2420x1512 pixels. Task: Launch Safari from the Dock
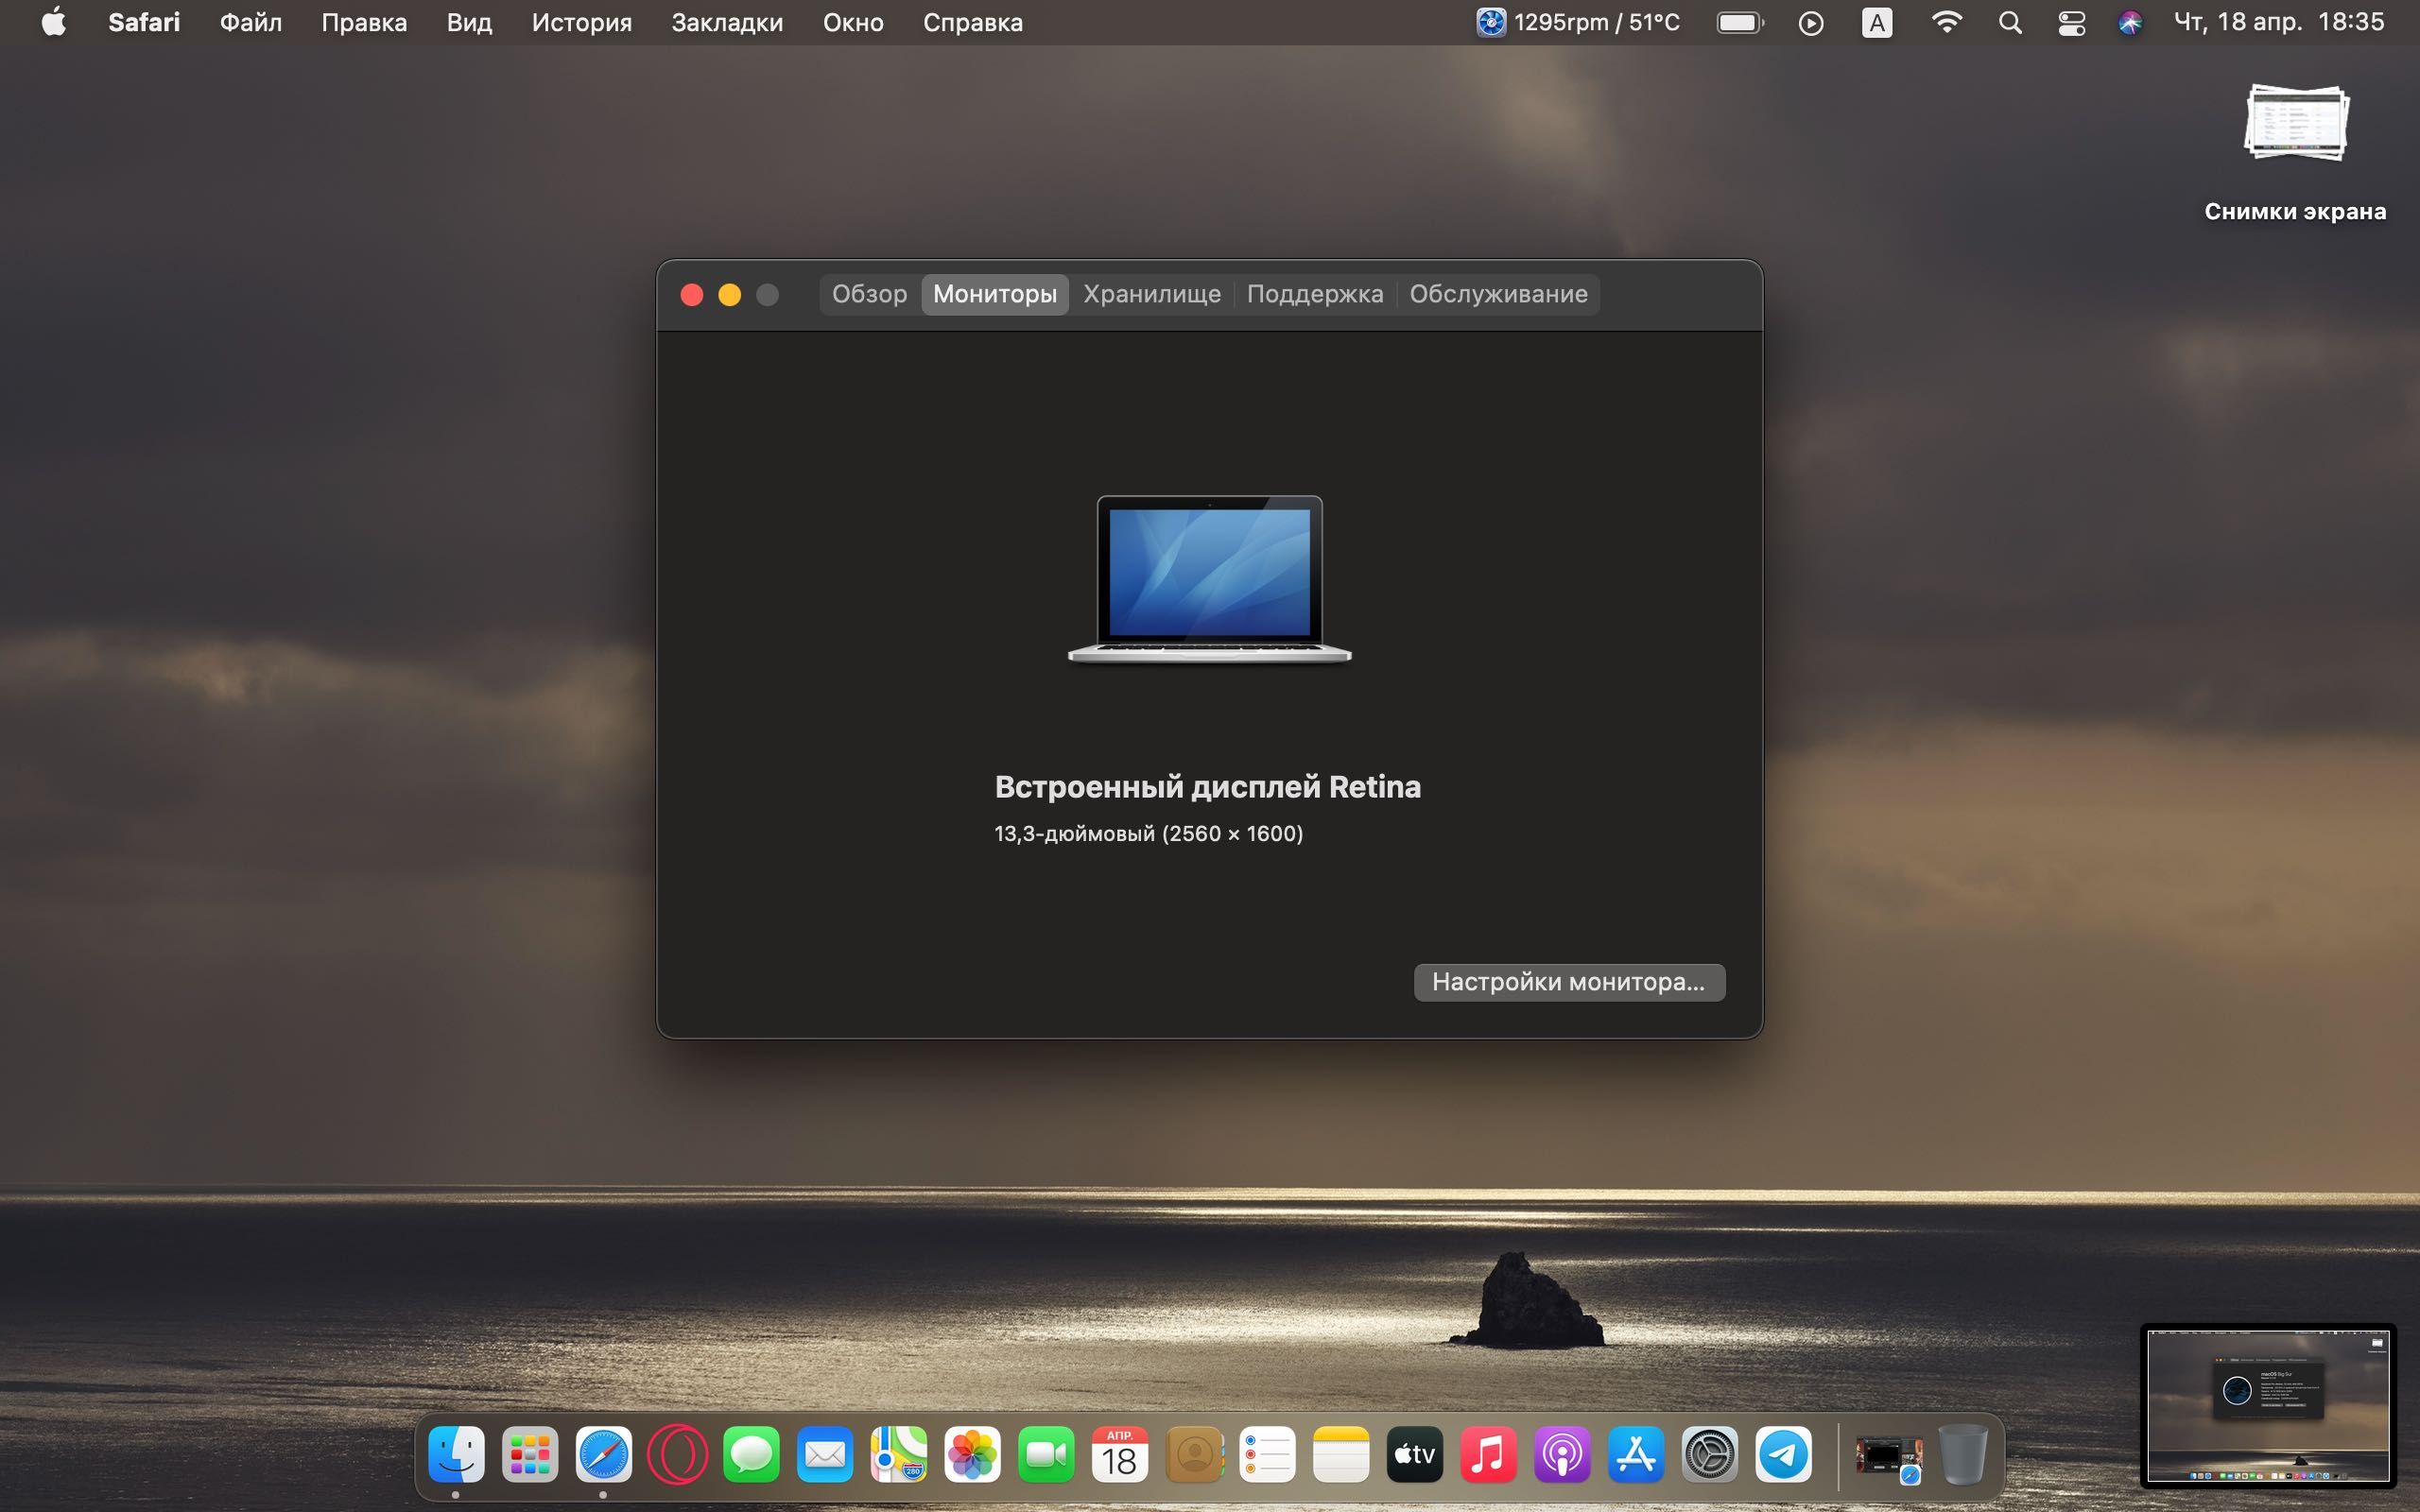click(x=603, y=1454)
